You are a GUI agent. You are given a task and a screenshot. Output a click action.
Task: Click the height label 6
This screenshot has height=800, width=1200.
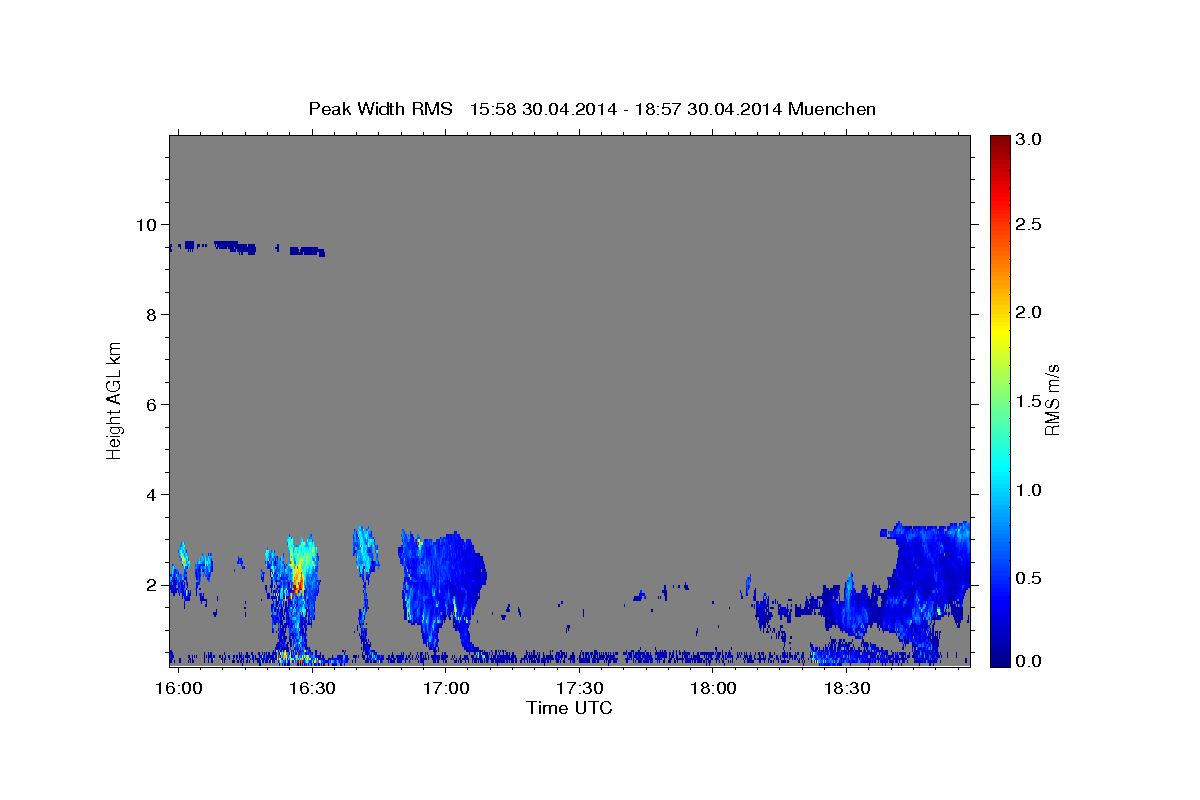tap(153, 405)
